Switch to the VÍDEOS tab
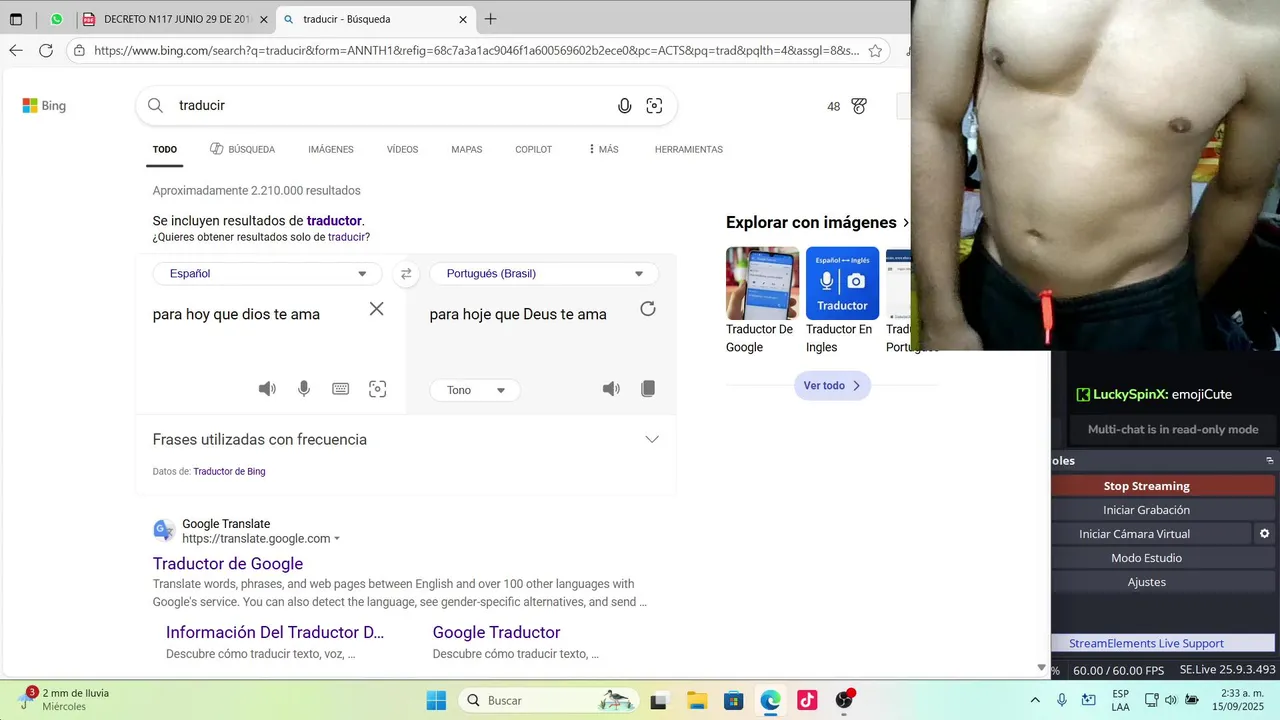This screenshot has height=720, width=1280. (x=402, y=149)
